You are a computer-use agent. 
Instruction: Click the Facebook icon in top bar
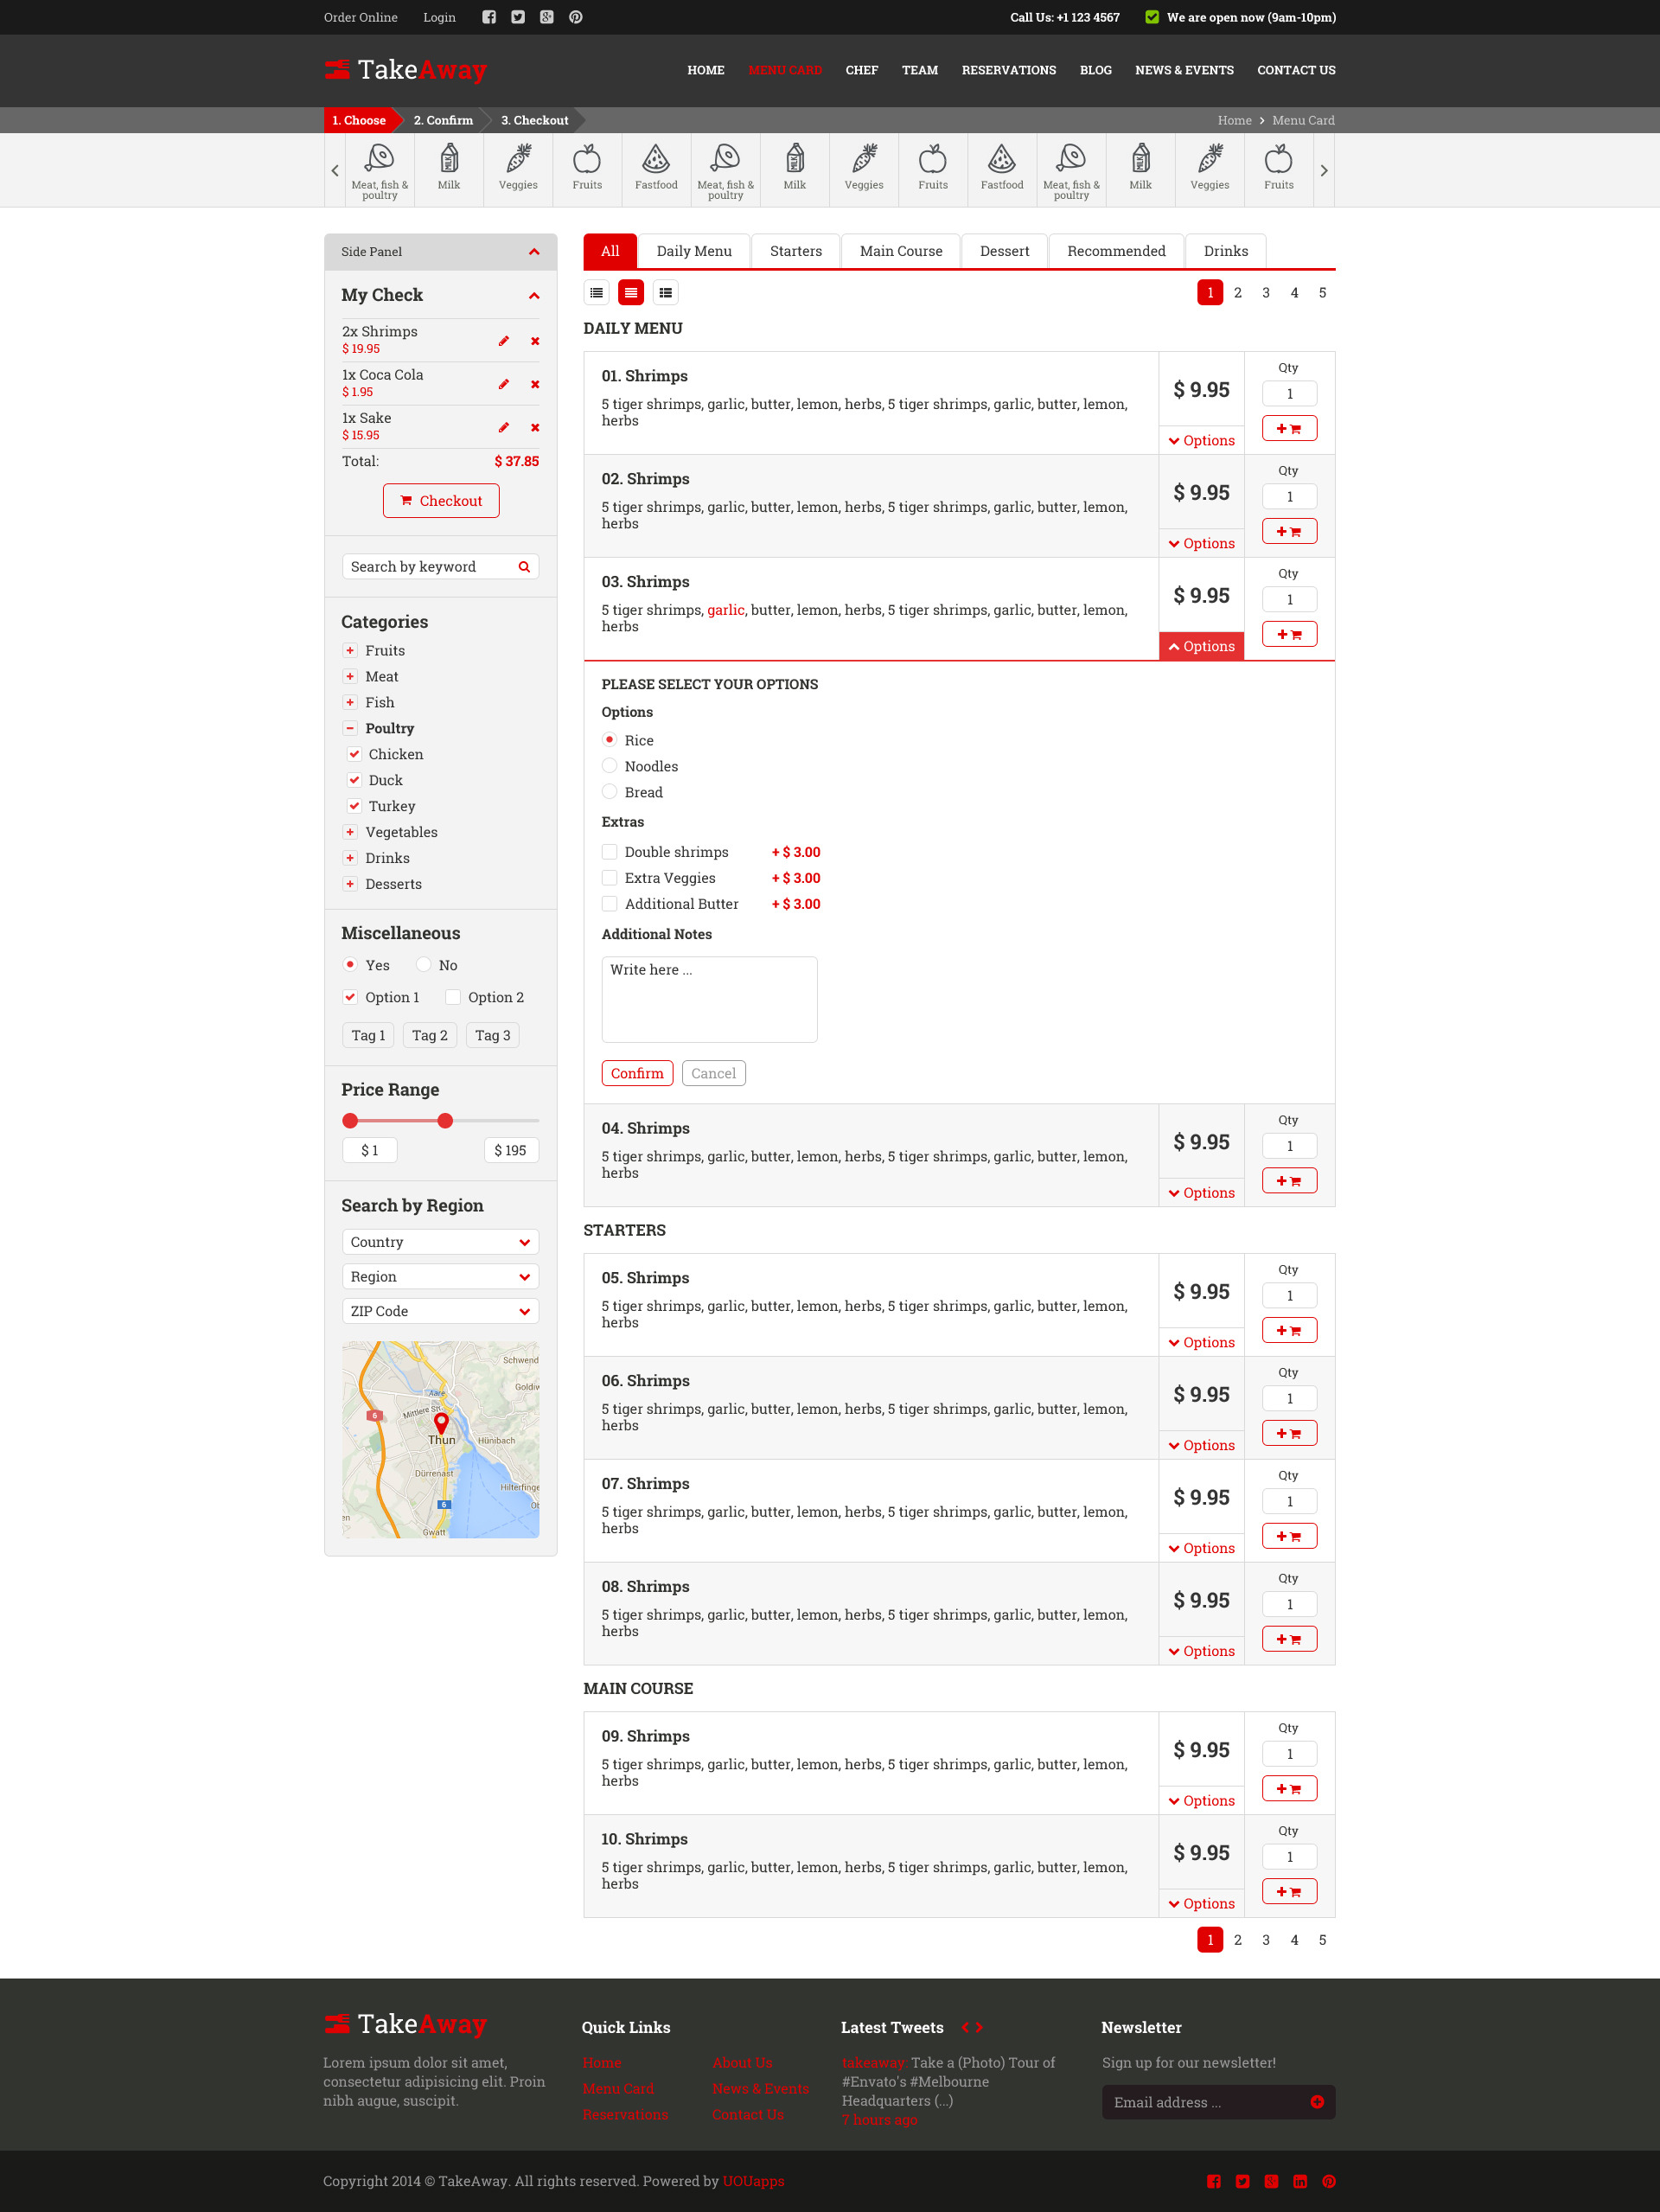489,17
